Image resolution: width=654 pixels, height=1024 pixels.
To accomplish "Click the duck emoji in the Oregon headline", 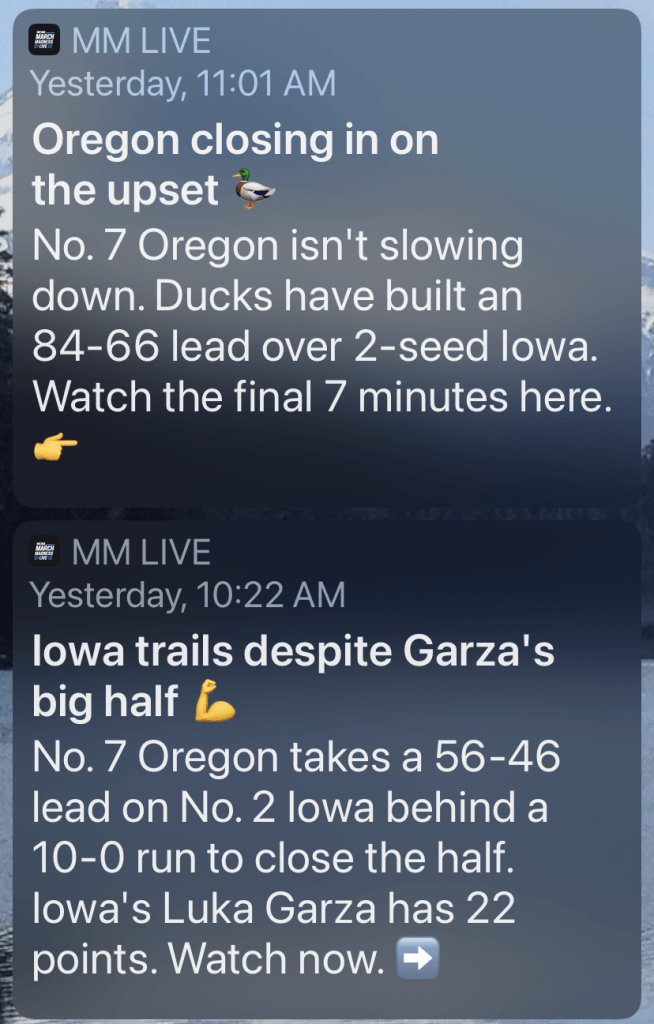I will click(254, 188).
